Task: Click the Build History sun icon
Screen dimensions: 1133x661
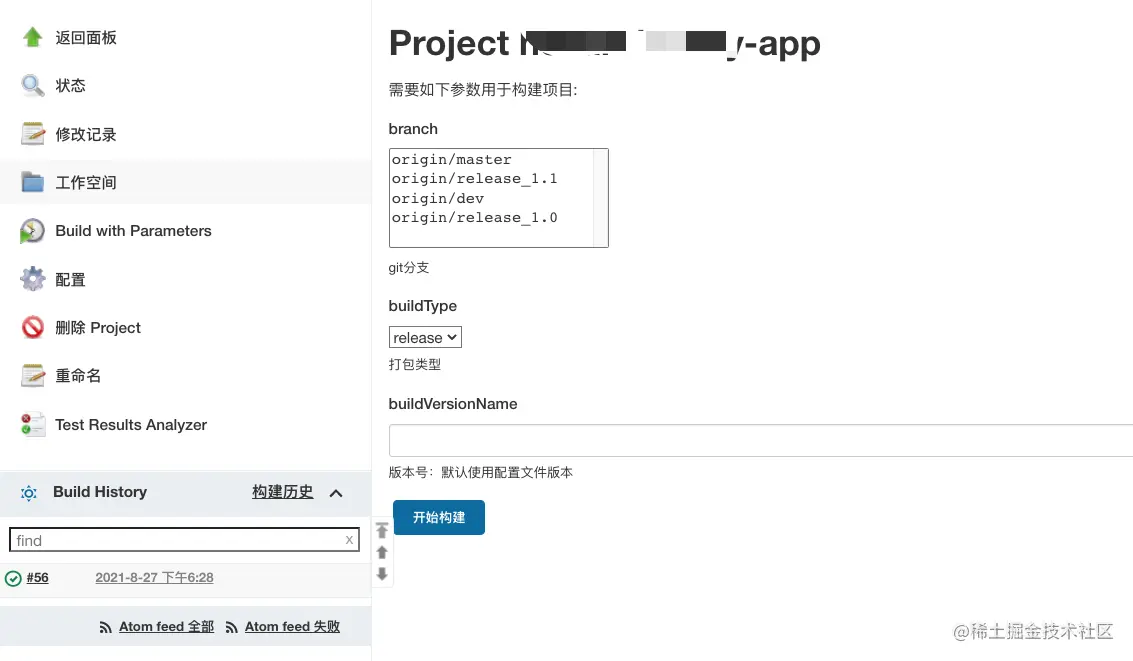Action: (x=29, y=493)
